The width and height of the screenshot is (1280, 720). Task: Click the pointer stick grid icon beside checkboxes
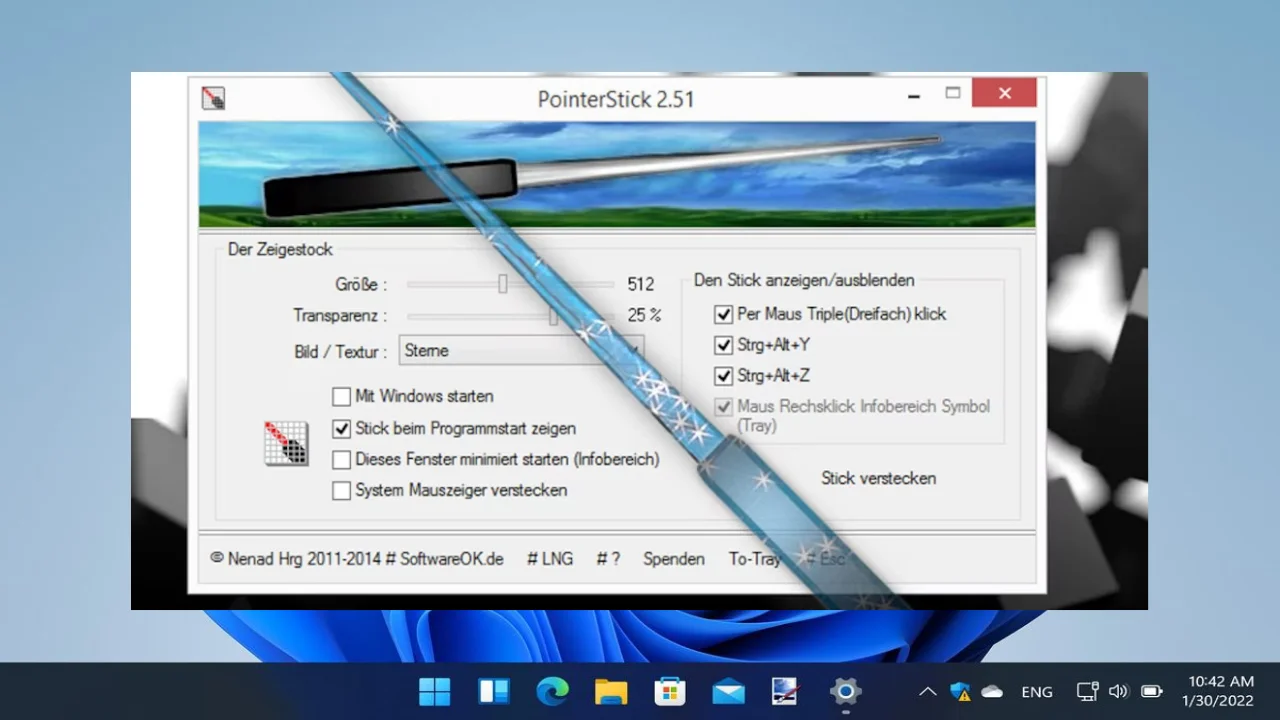point(286,443)
